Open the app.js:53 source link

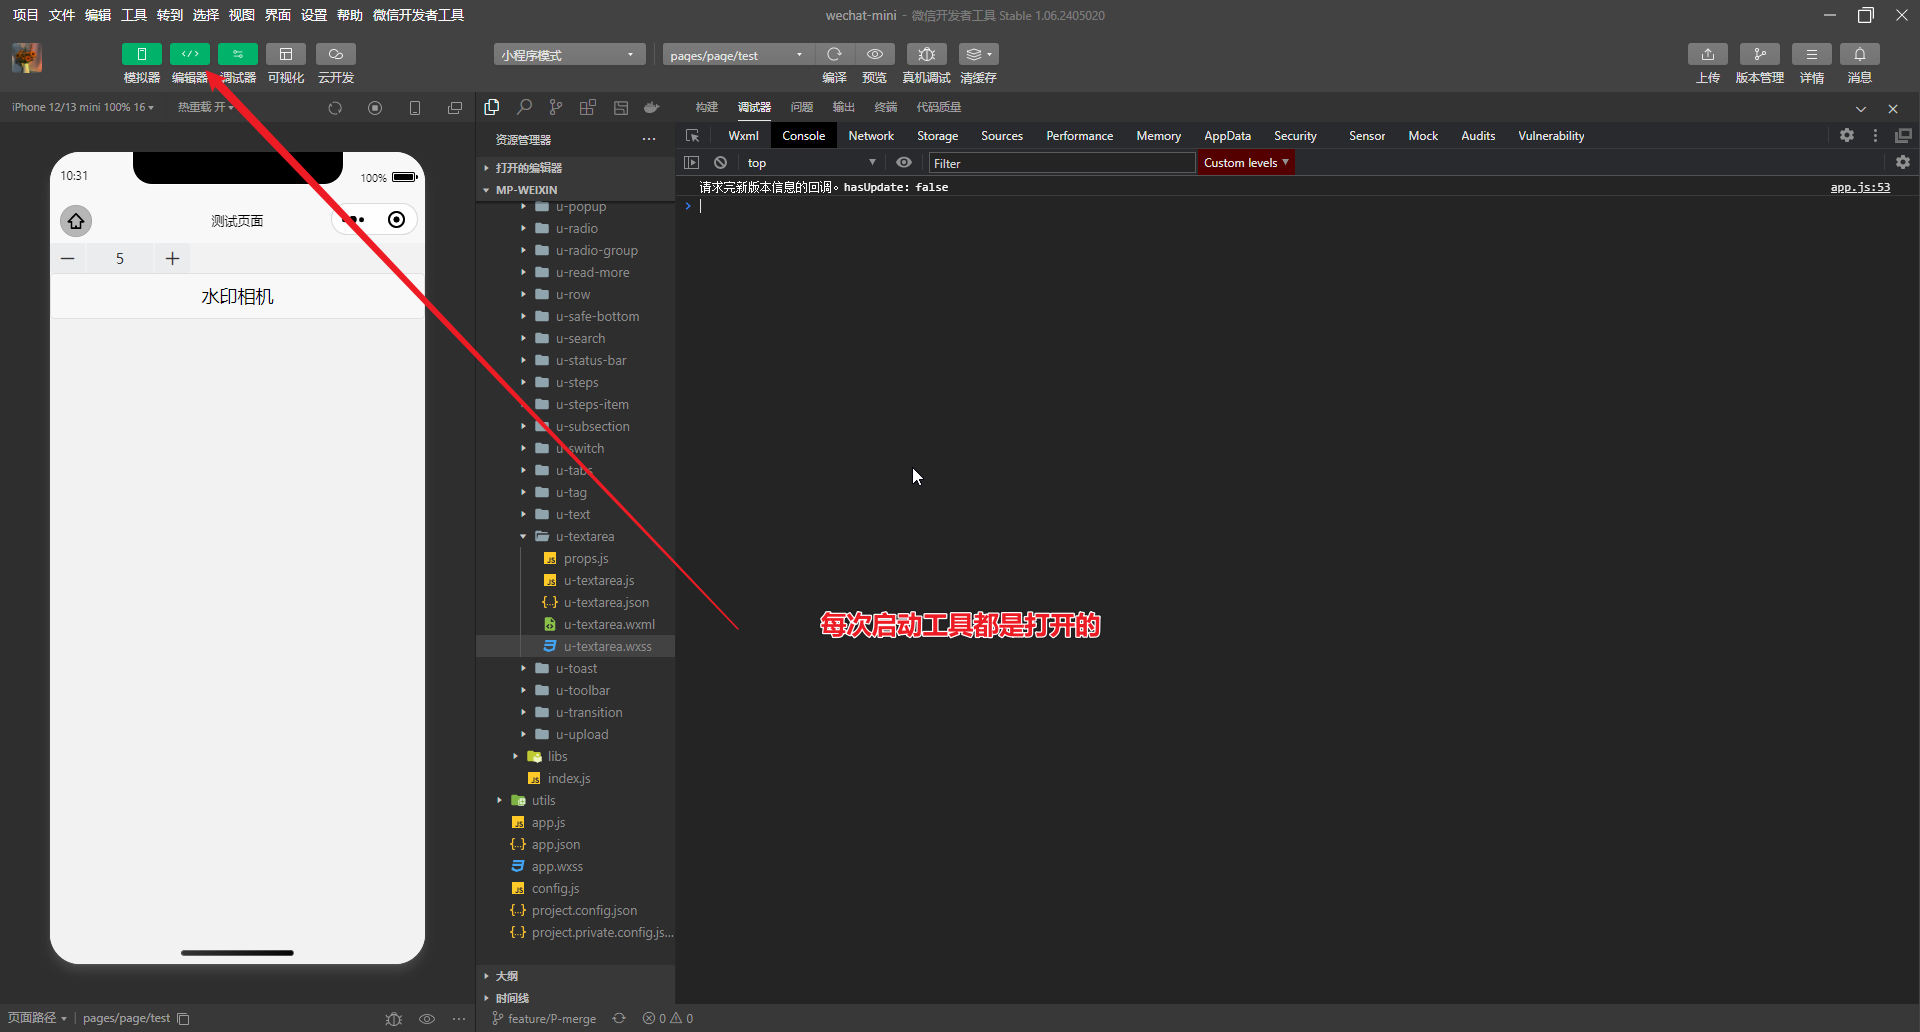coord(1860,187)
